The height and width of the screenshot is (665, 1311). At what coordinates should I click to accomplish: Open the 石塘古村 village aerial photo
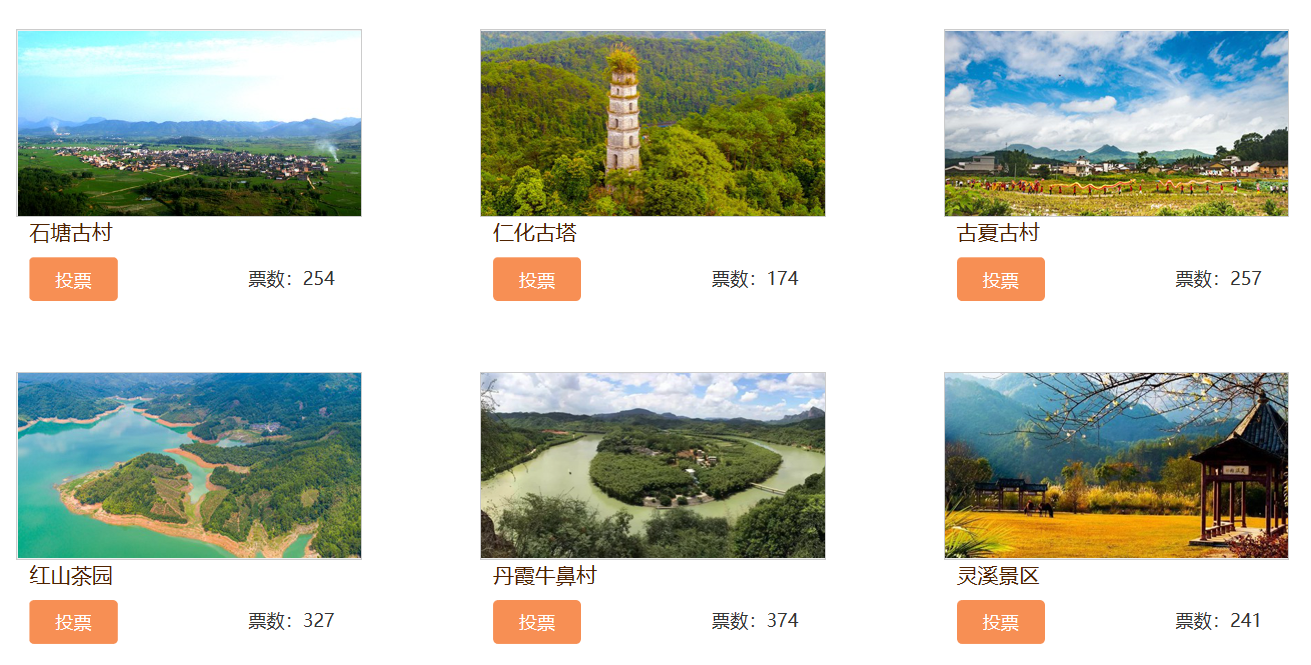[x=189, y=123]
